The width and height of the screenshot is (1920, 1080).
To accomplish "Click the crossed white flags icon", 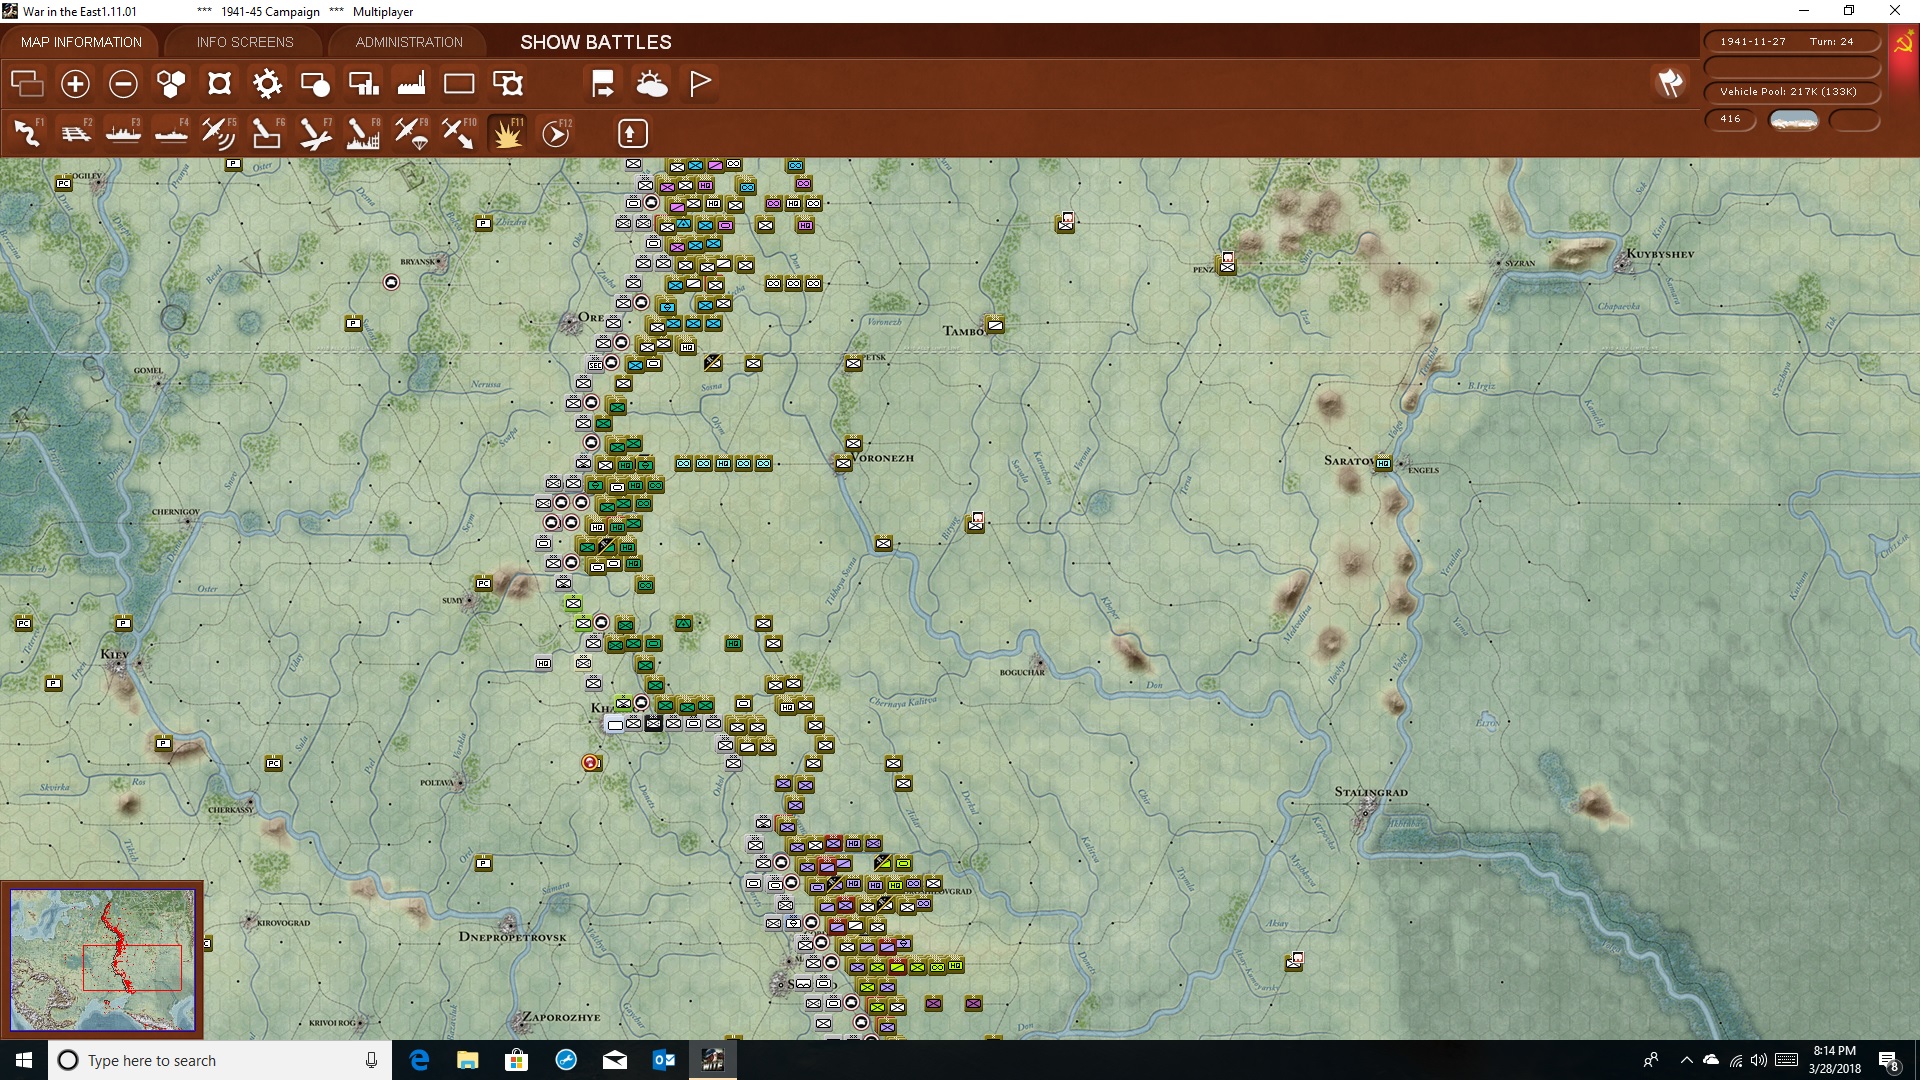I will (1670, 83).
